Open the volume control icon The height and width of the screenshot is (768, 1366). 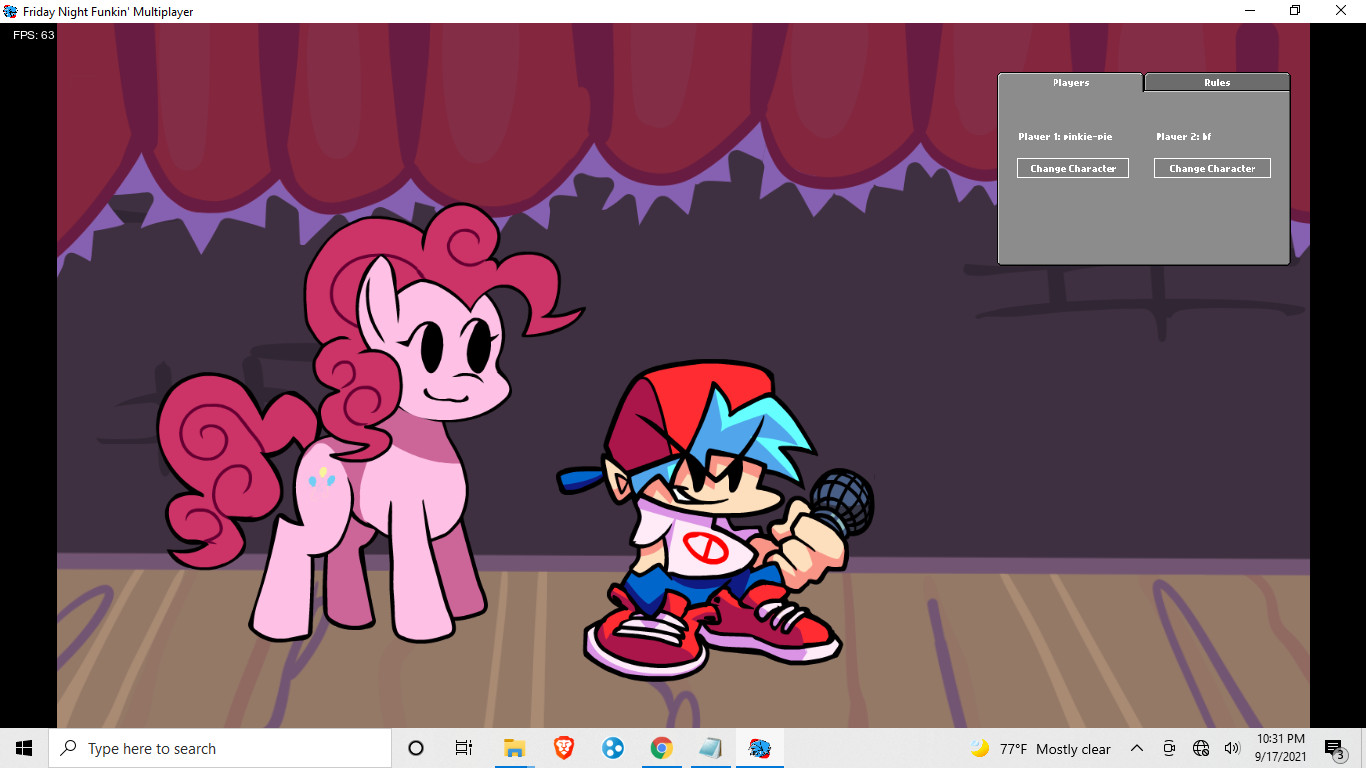pos(1232,748)
